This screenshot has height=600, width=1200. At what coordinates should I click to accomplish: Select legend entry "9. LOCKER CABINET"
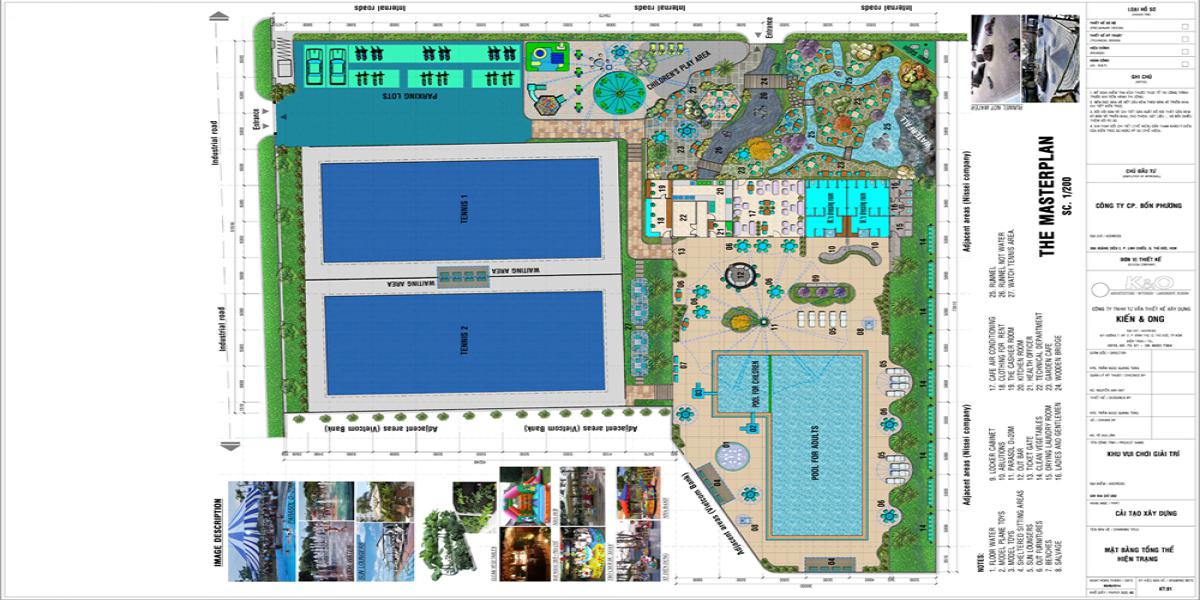click(x=991, y=456)
